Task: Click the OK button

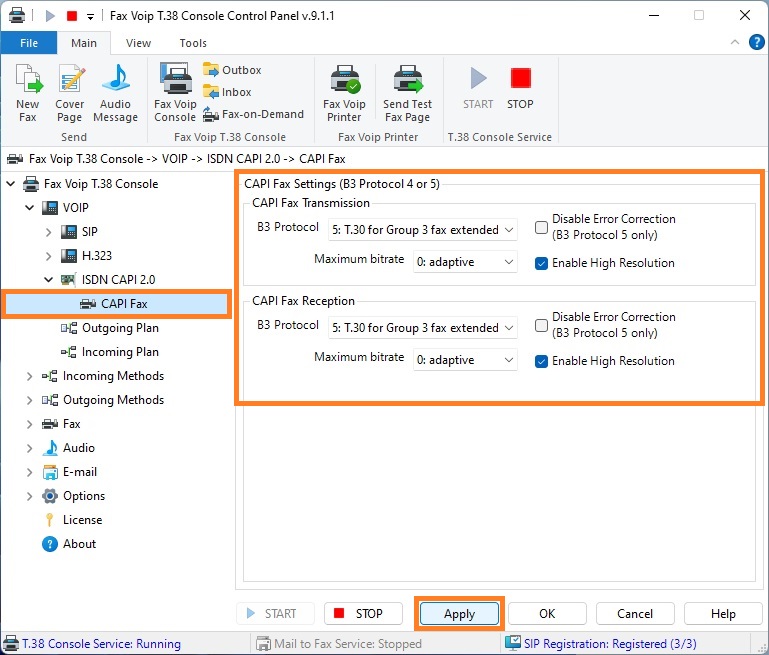Action: point(547,614)
